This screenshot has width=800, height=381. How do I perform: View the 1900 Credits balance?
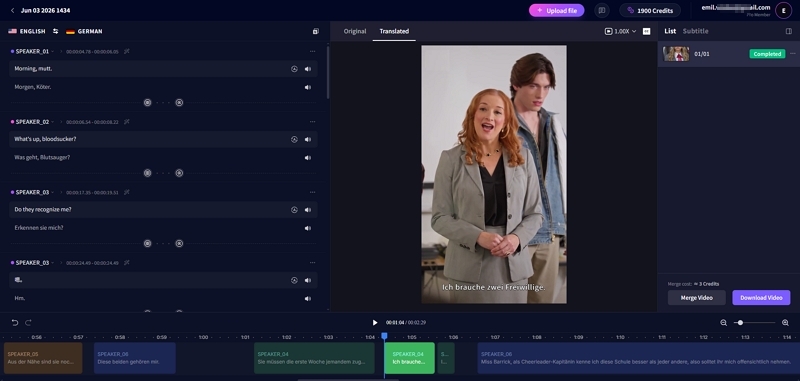[649, 10]
